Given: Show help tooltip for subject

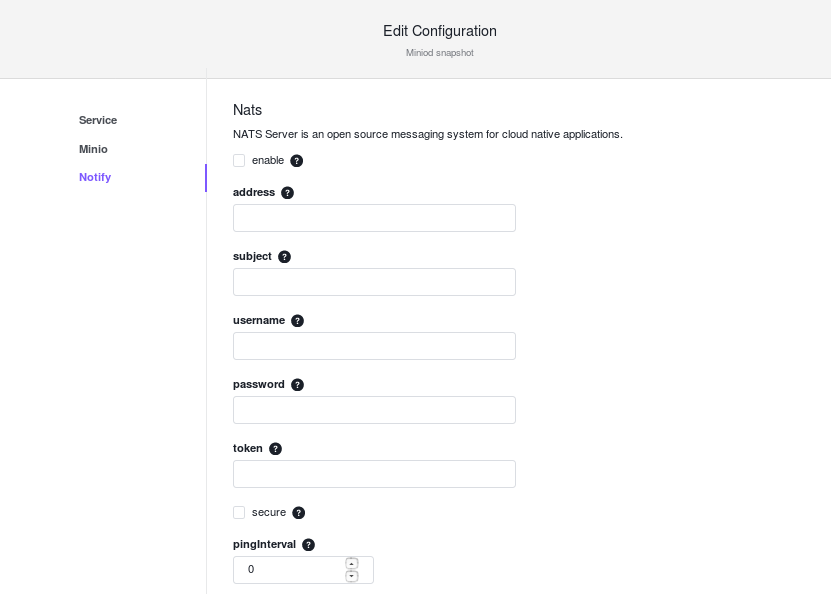Looking at the screenshot, I should (285, 257).
